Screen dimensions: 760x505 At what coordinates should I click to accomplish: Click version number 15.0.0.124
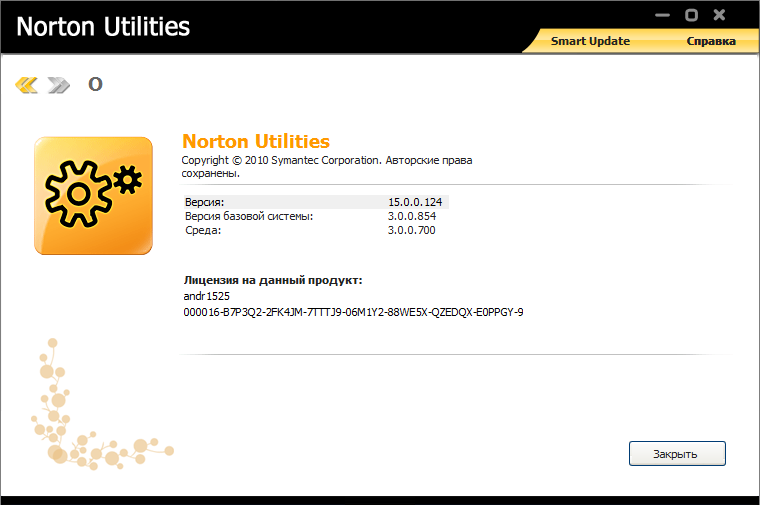pyautogui.click(x=415, y=202)
